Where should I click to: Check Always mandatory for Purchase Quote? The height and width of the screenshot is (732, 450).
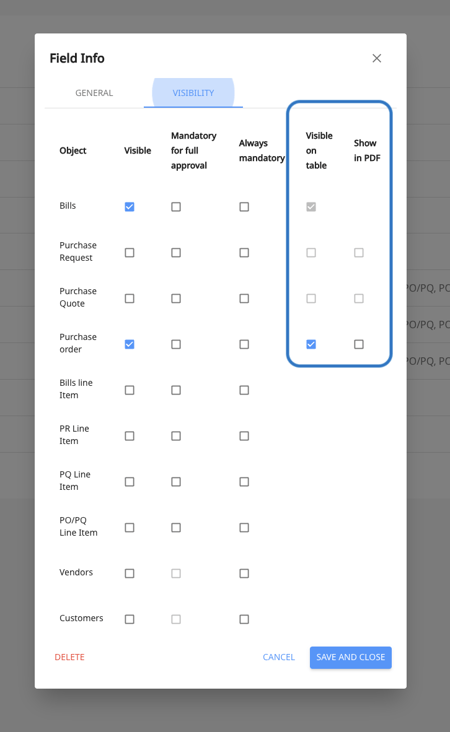(x=244, y=298)
